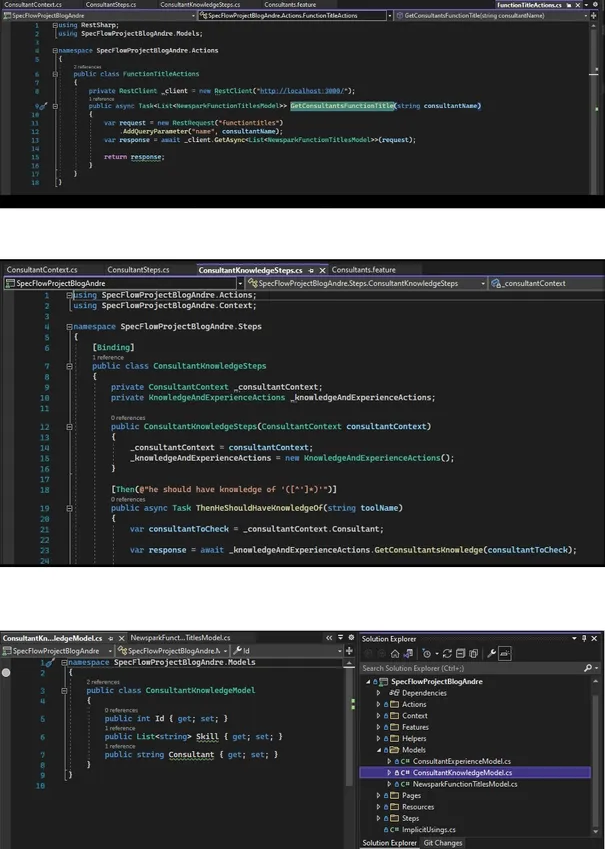Click the split editor plus icon

349,651
